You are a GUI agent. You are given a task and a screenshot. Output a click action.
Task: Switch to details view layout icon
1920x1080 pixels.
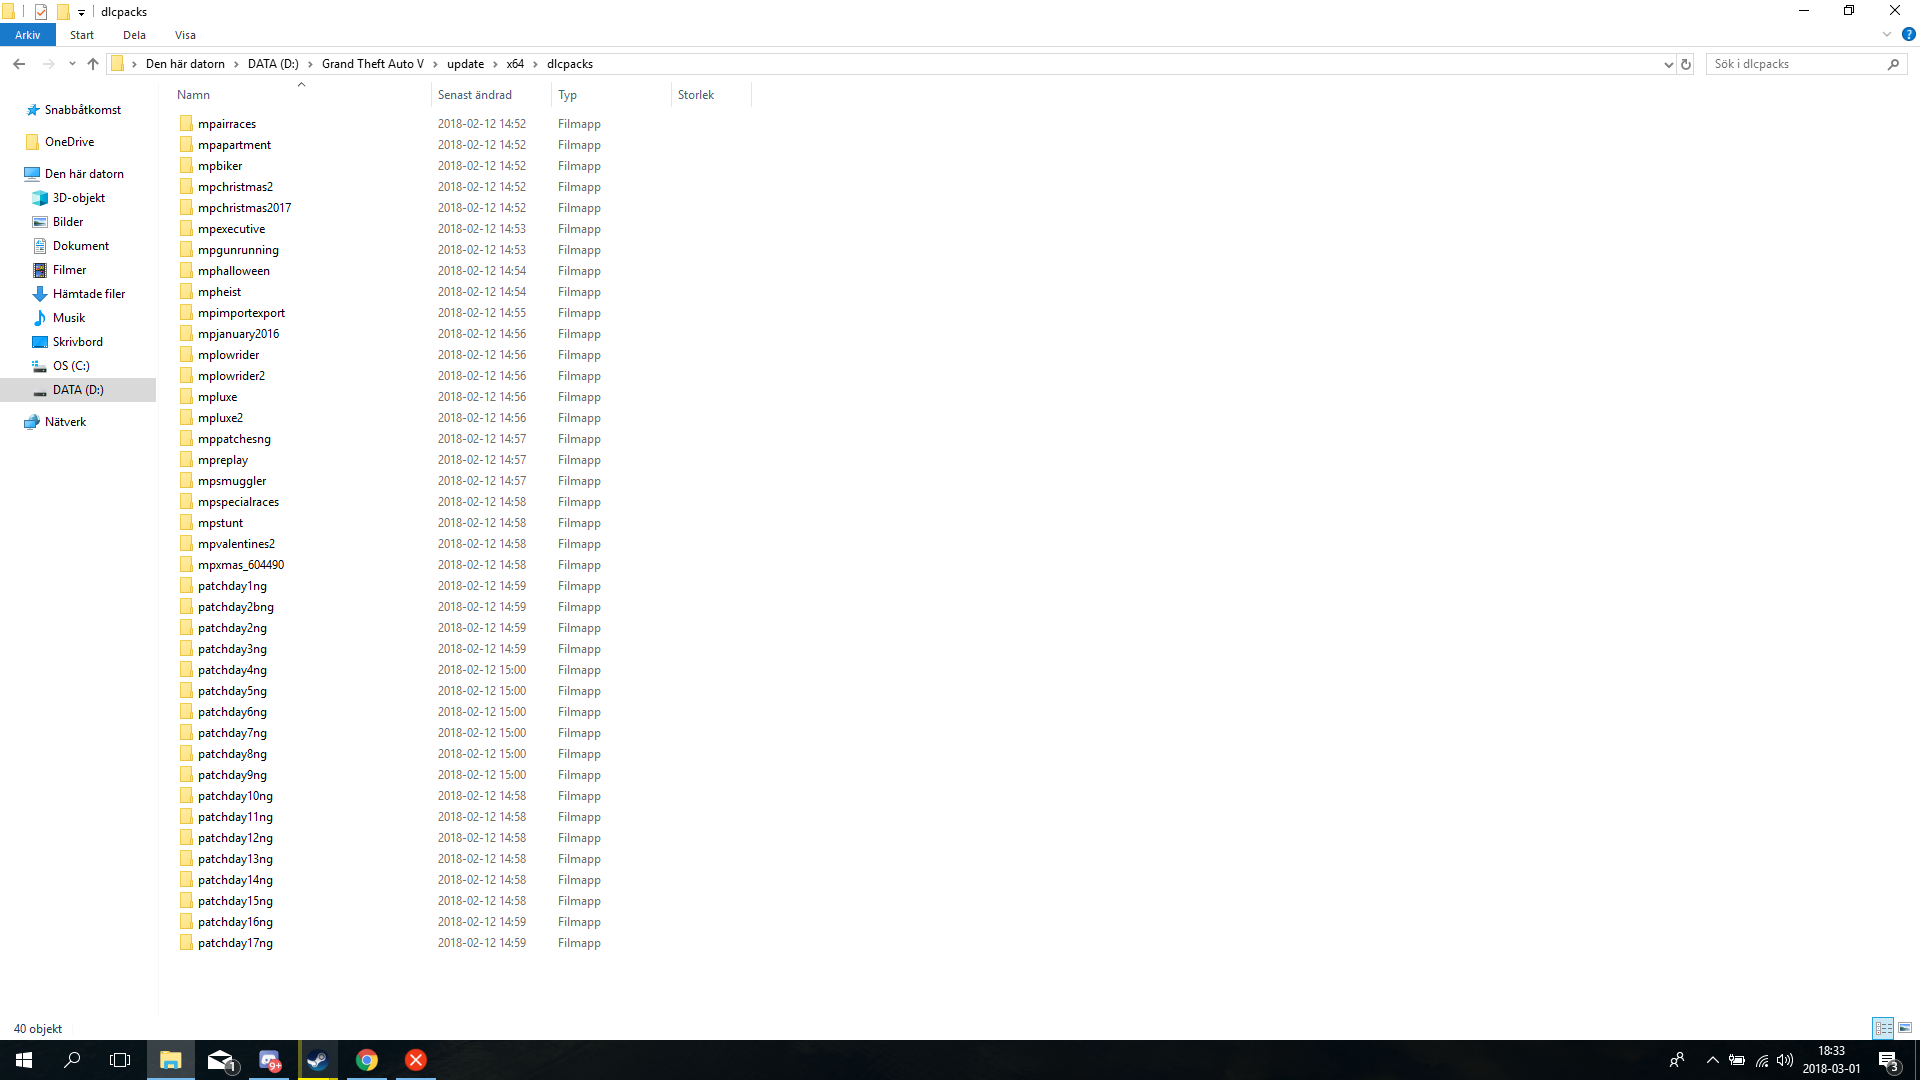1884,1028
